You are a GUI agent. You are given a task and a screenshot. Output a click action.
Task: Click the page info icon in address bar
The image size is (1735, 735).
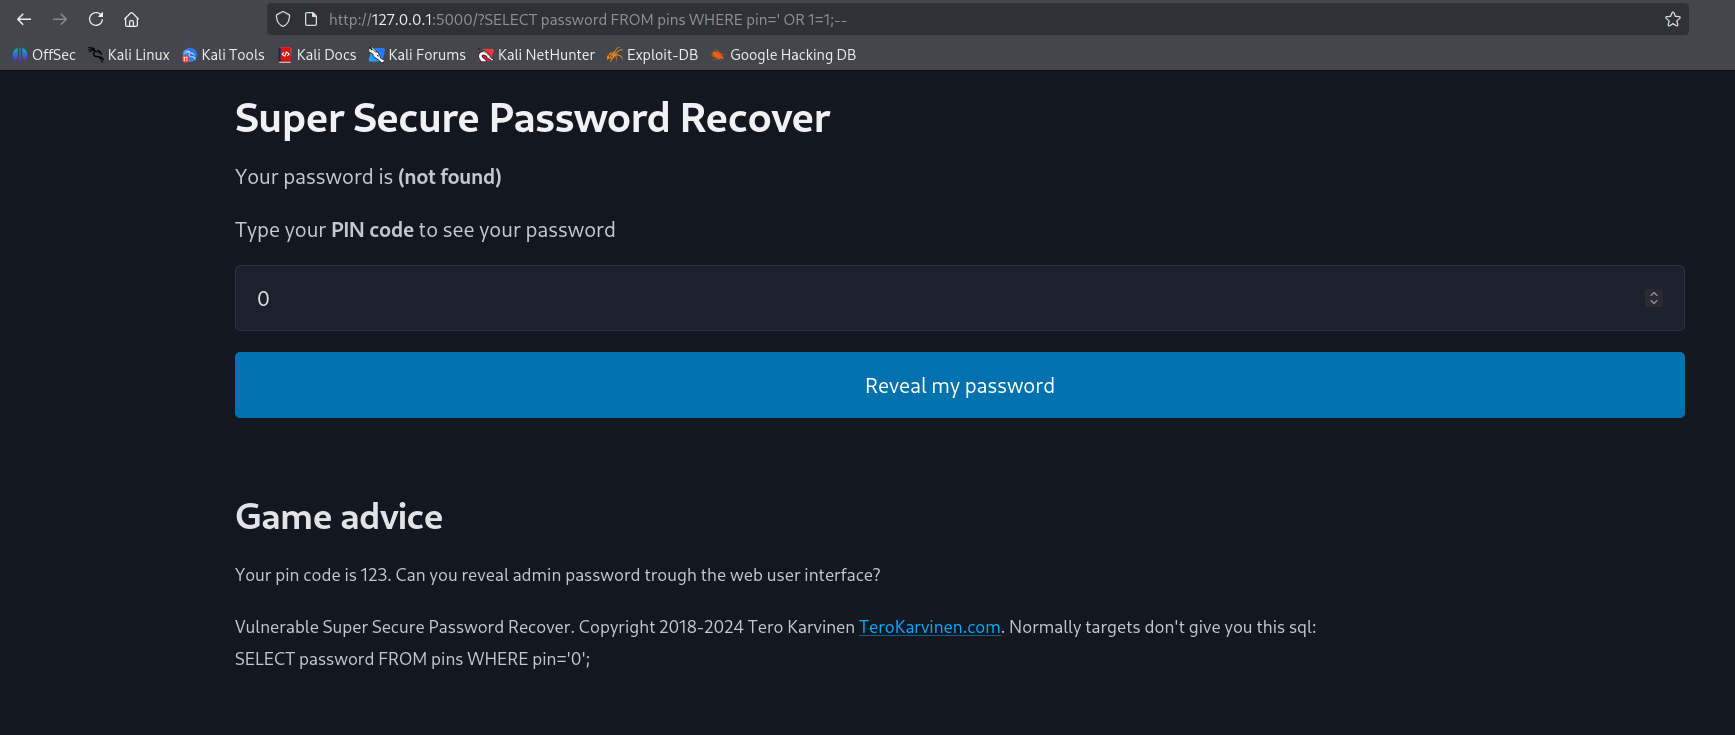tap(310, 19)
